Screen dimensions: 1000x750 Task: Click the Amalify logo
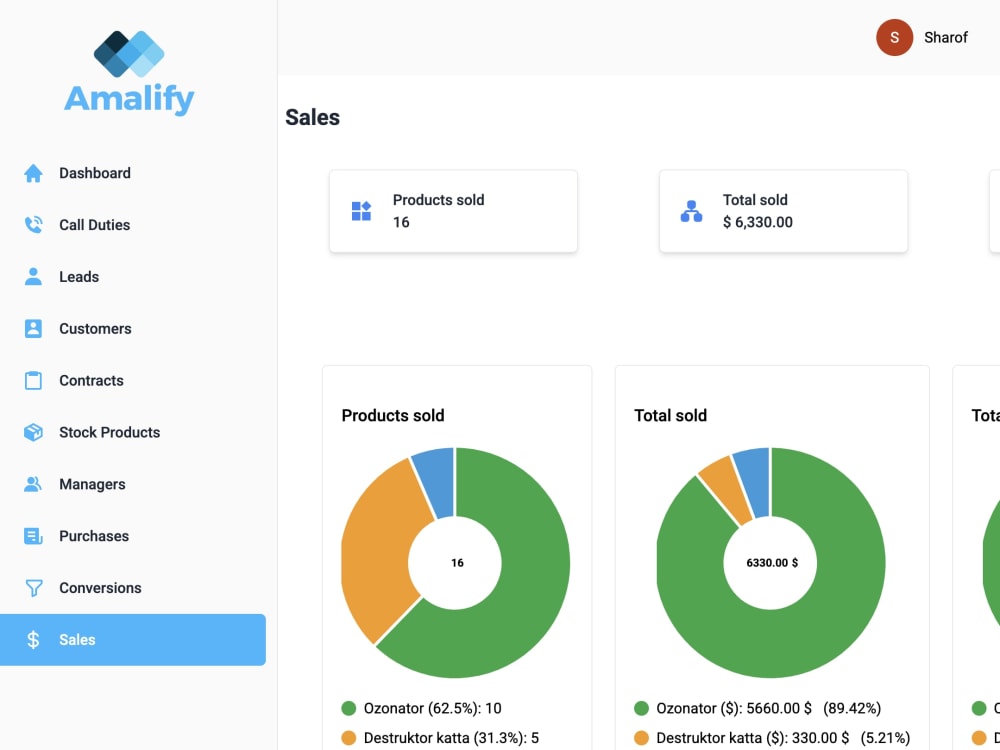coord(129,73)
